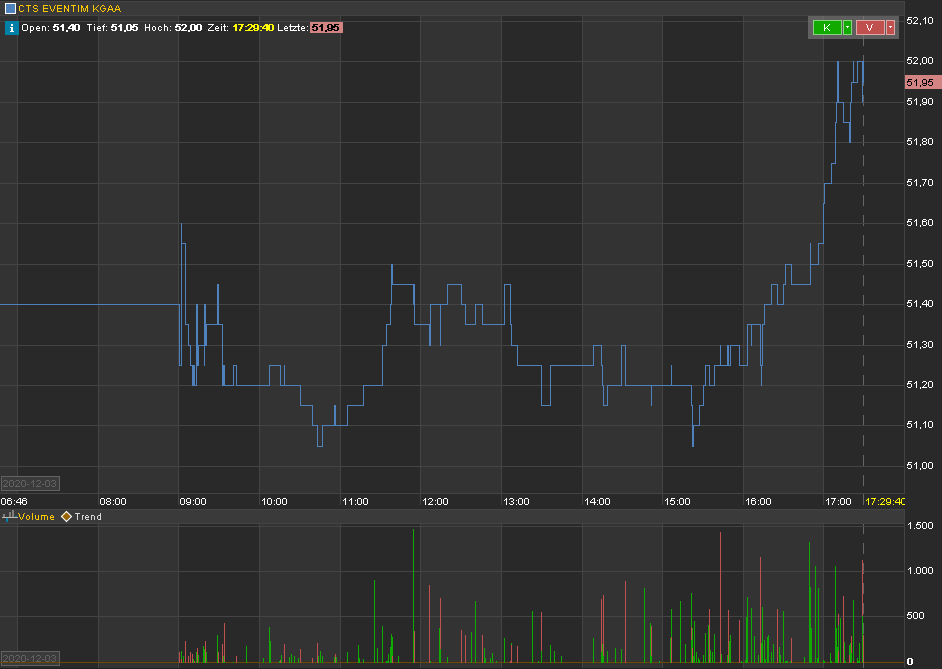Click the orange Trend diamond icon
The image size is (942, 669).
point(67,517)
